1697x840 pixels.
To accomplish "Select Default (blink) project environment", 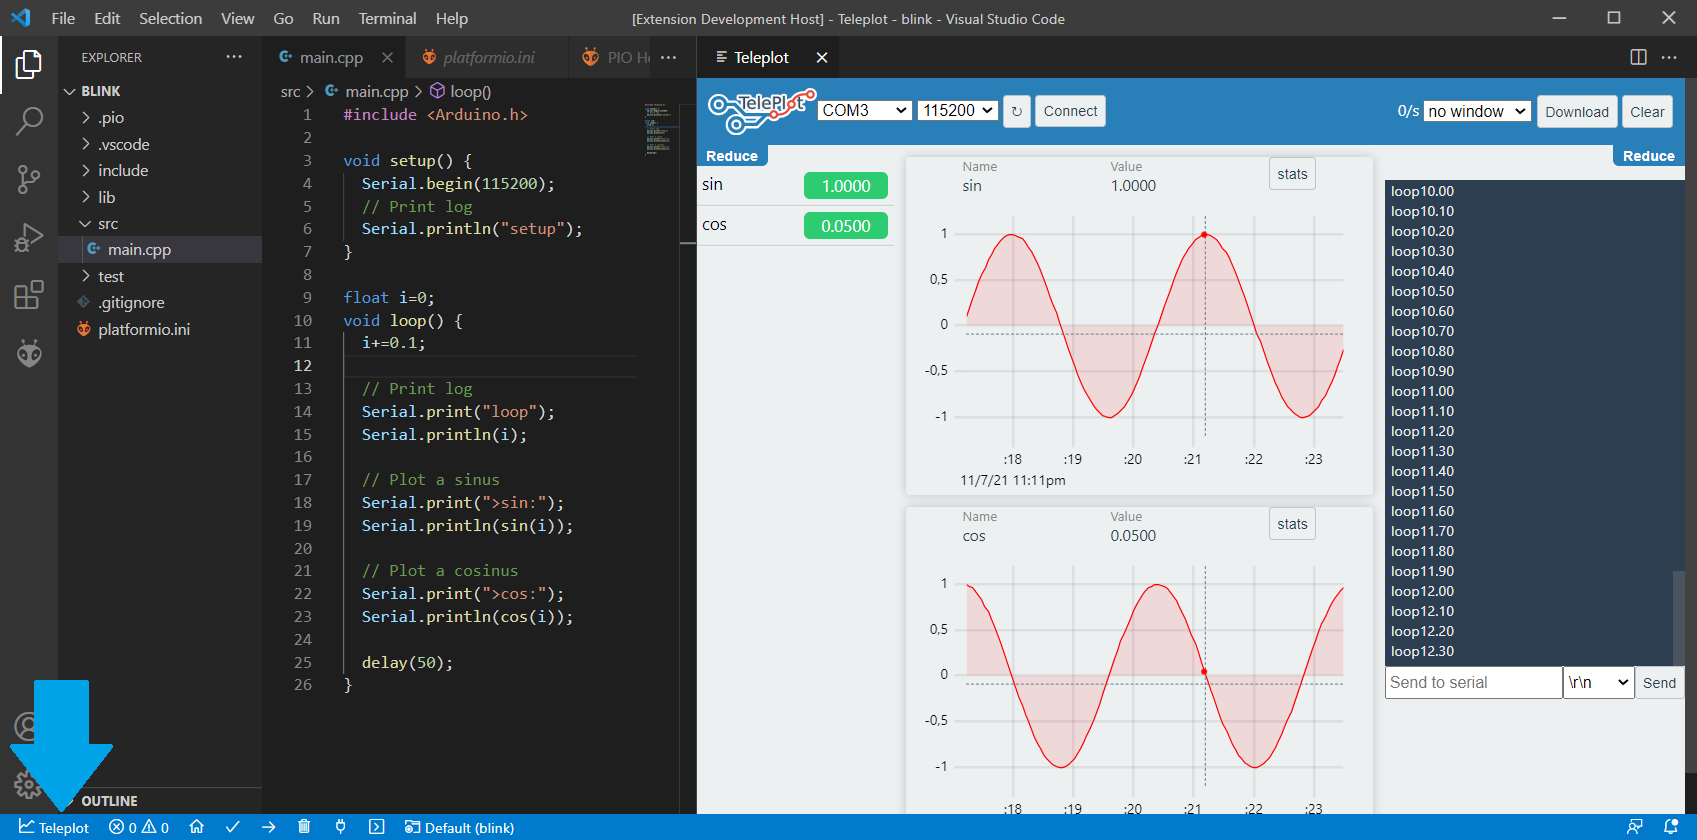I will tap(459, 827).
